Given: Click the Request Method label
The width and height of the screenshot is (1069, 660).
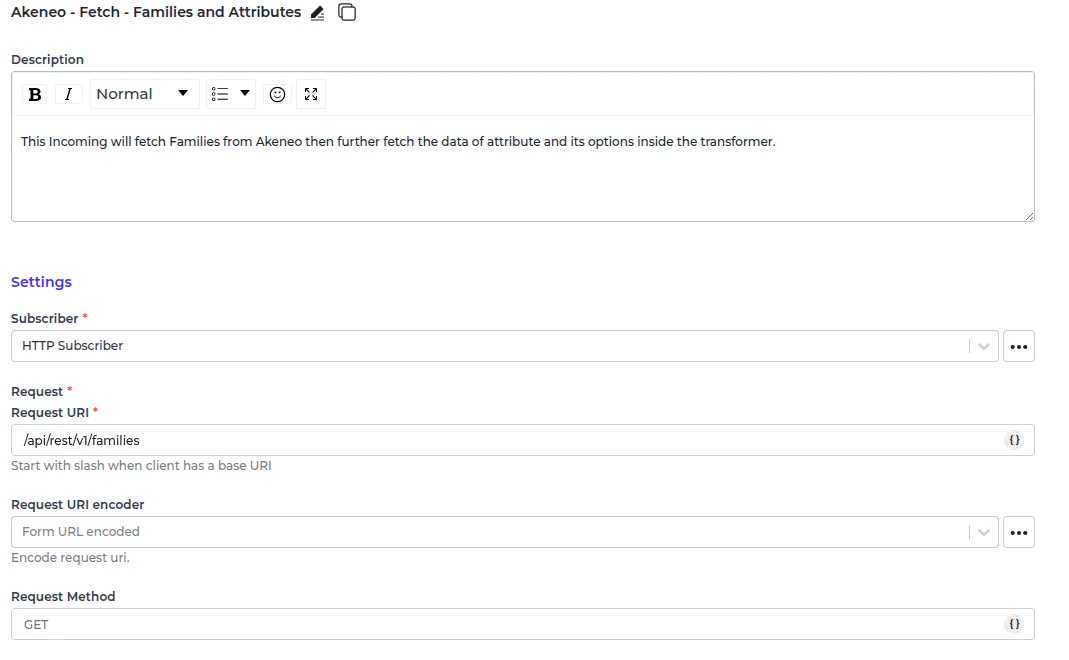Looking at the screenshot, I should coord(63,597).
